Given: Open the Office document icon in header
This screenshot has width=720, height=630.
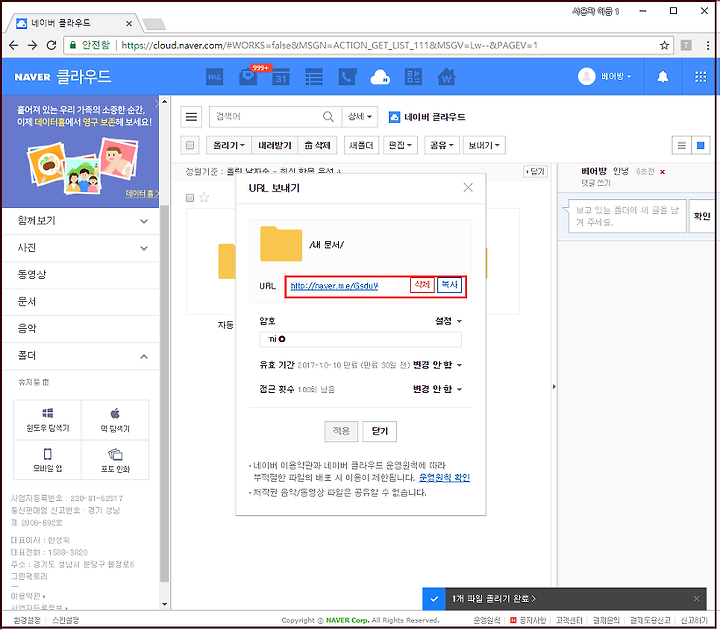Looking at the screenshot, I should (x=413, y=76).
